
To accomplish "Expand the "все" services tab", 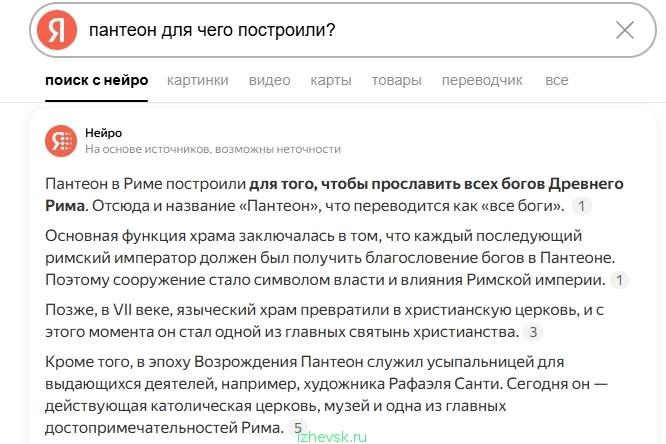I will [x=556, y=80].
